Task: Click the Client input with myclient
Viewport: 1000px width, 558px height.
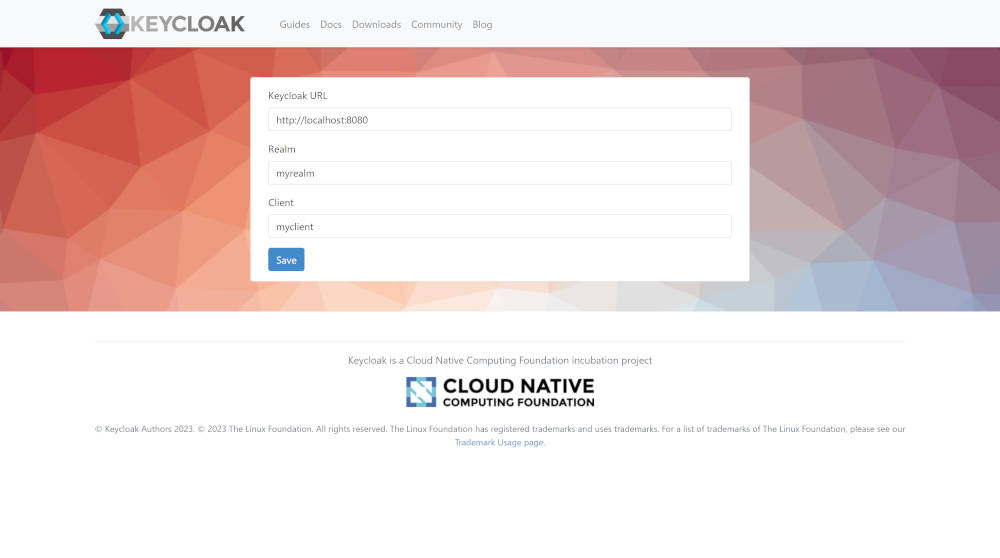Action: 499,226
